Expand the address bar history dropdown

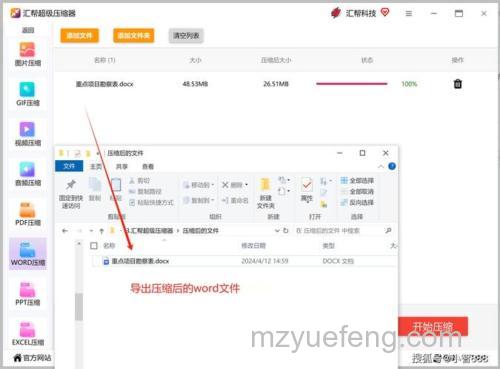[x=277, y=230]
